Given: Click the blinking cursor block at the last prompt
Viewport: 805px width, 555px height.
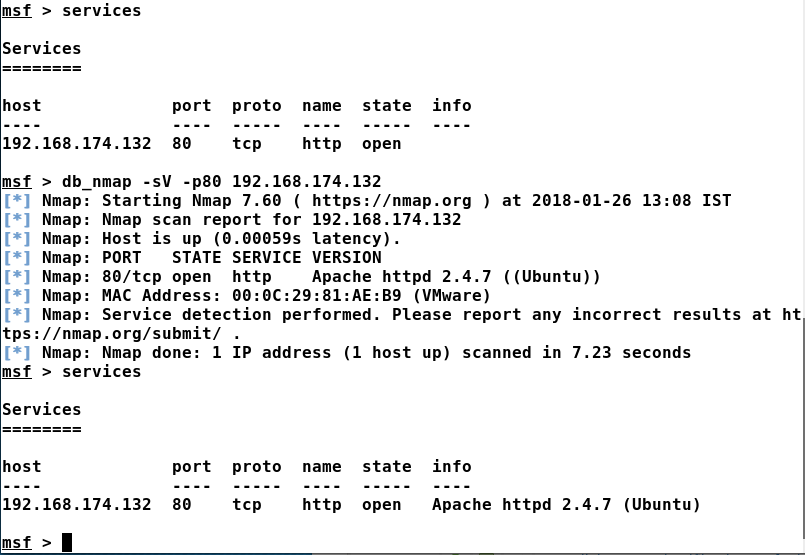Looking at the screenshot, I should [x=67, y=542].
